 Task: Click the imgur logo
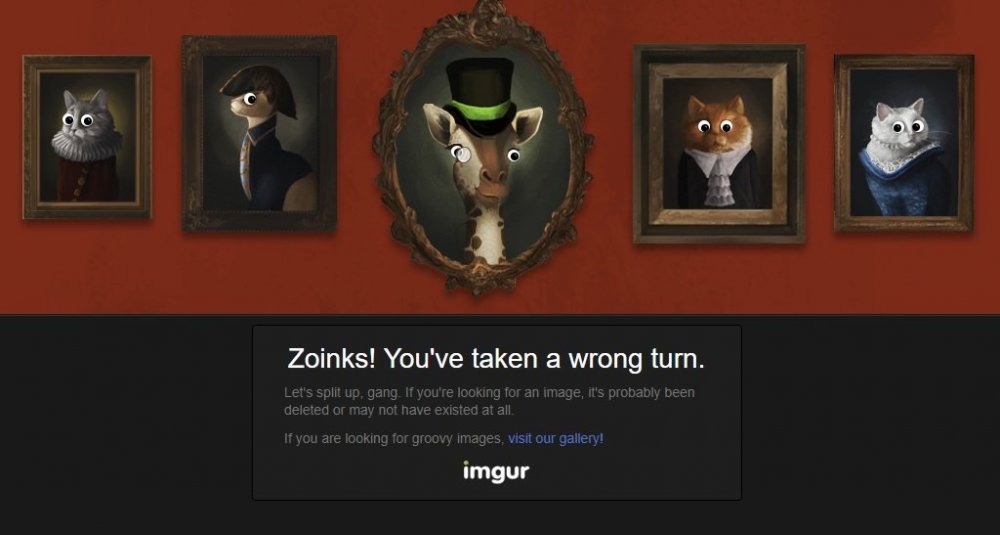(x=496, y=471)
